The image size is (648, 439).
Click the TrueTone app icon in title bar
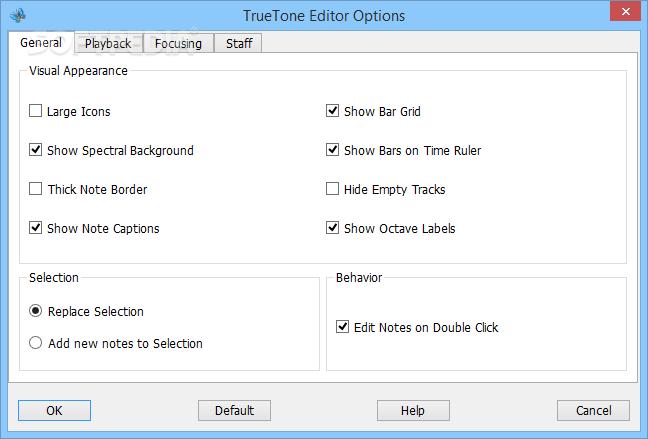coord(19,16)
